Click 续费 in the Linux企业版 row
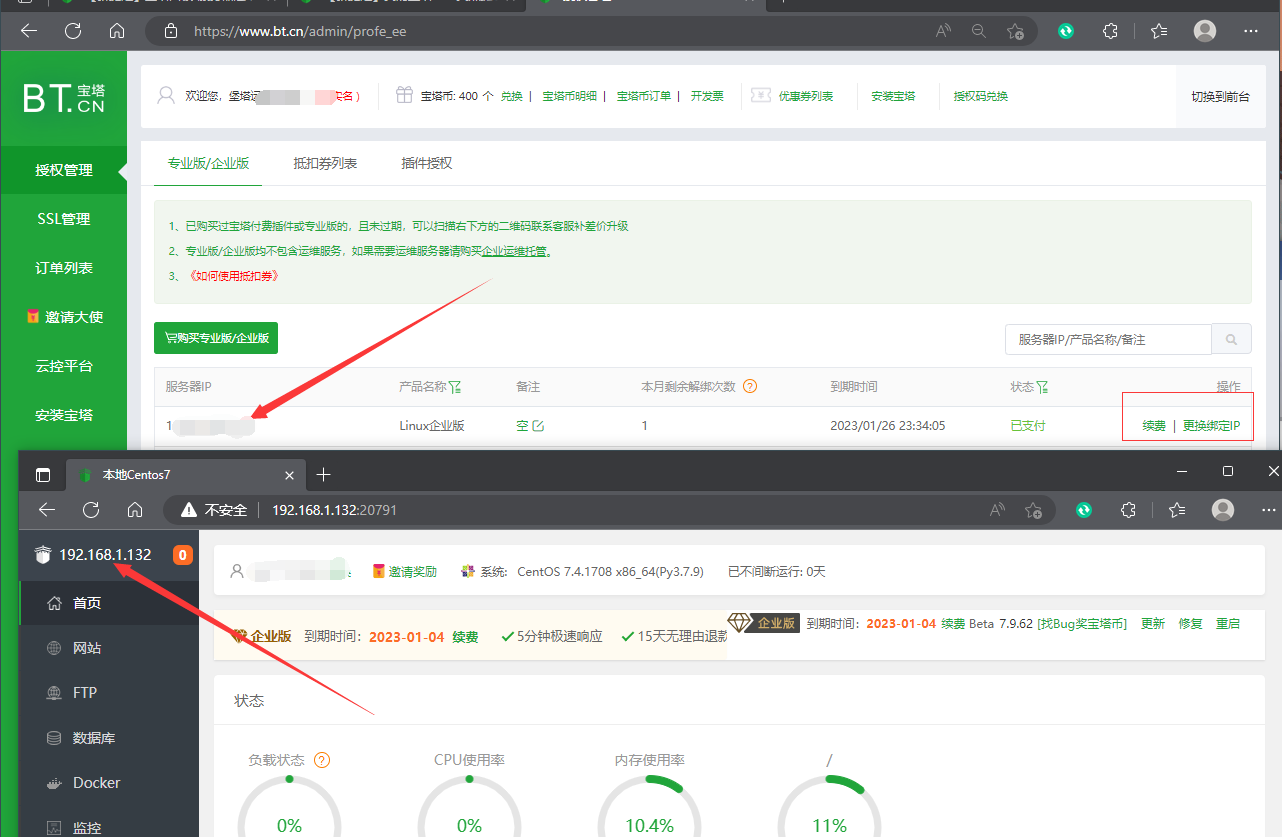1282x837 pixels. coord(1154,426)
